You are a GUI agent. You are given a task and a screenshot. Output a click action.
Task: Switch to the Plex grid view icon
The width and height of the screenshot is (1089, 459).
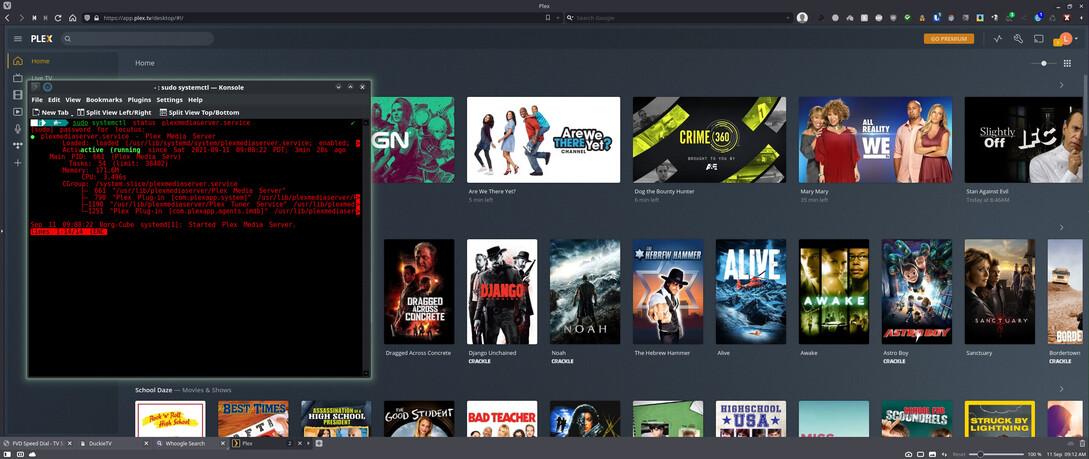(1067, 63)
